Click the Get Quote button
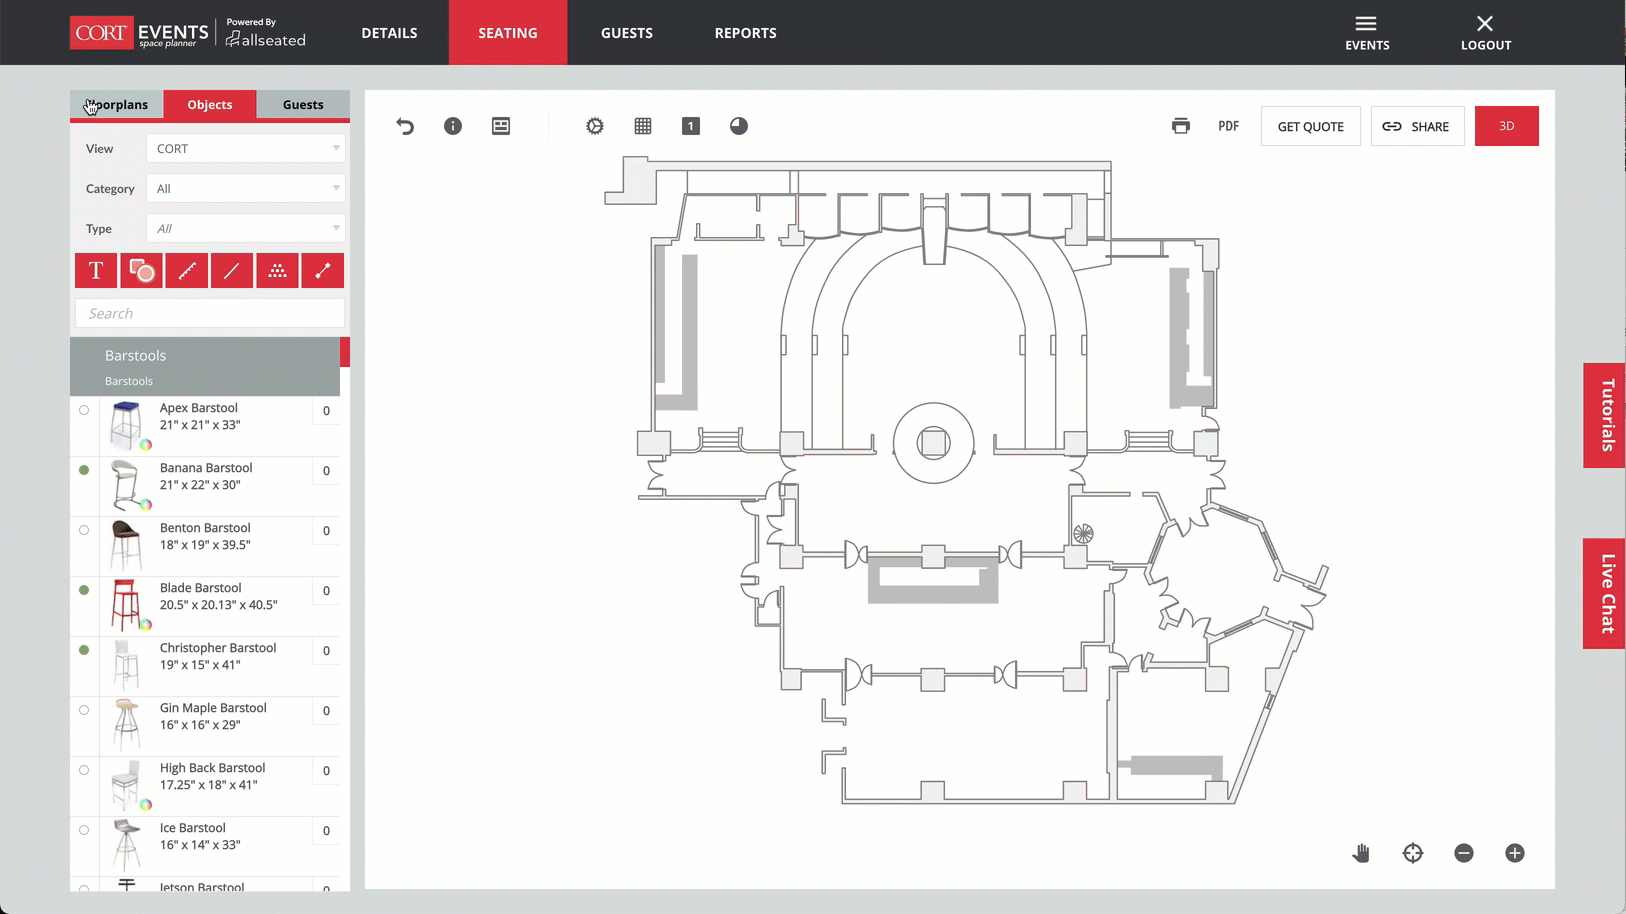1626x914 pixels. click(1311, 126)
